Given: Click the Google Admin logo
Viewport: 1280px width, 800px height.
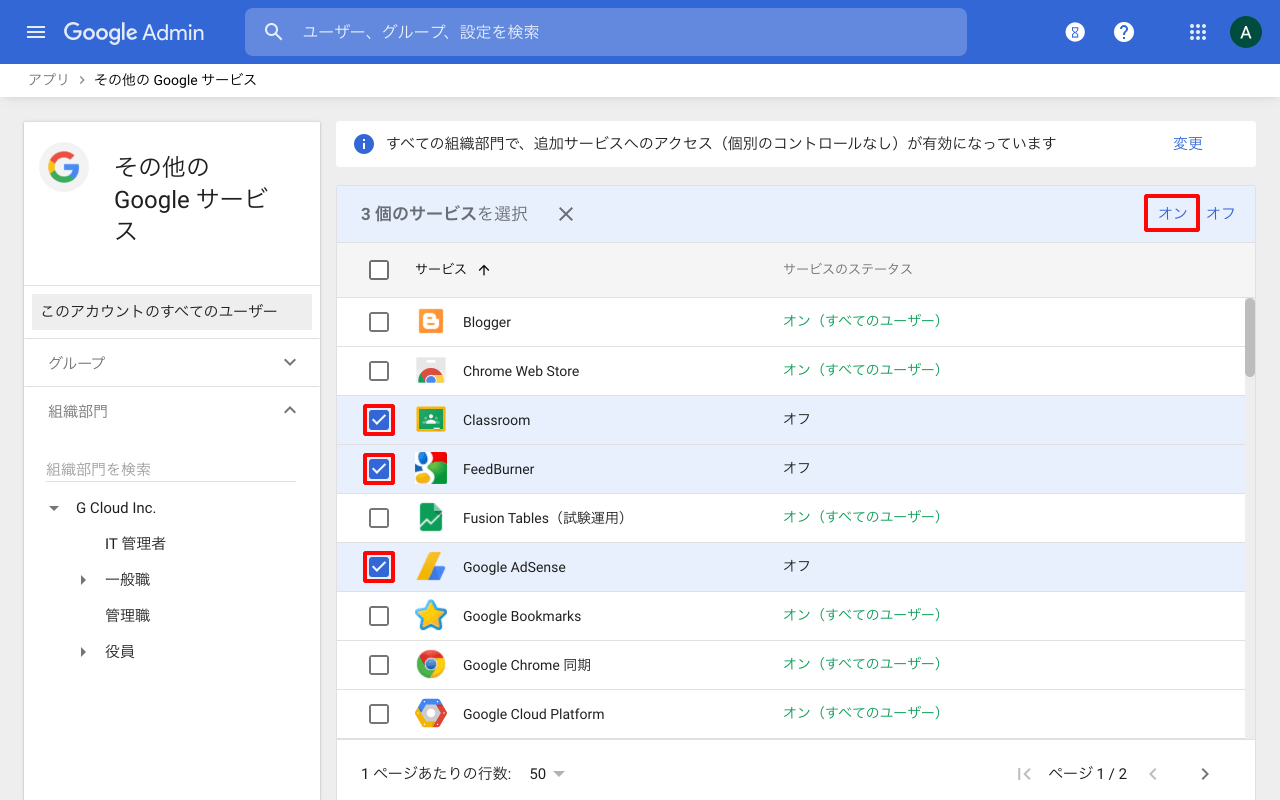Looking at the screenshot, I should coord(134,32).
